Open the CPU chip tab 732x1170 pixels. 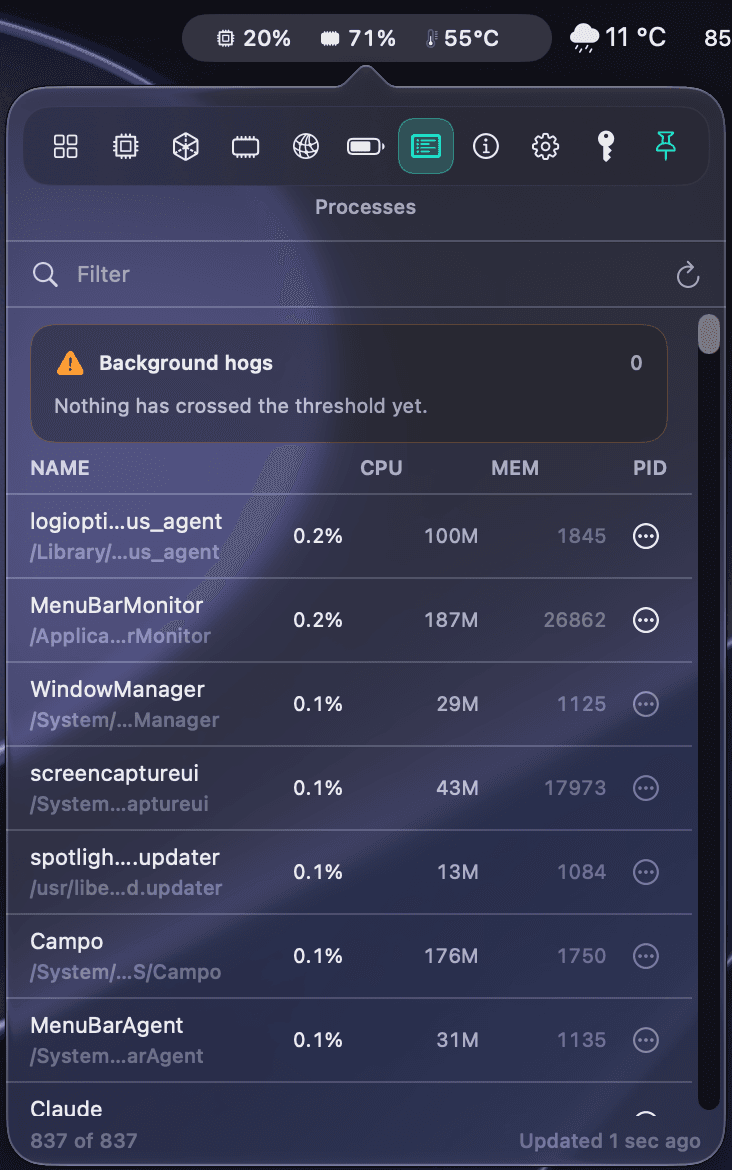125,146
